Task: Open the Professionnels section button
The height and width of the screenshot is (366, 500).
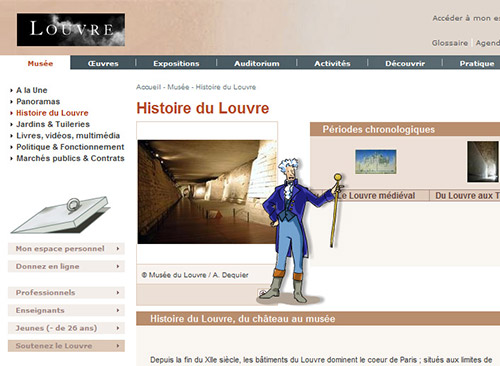Action: point(66,293)
